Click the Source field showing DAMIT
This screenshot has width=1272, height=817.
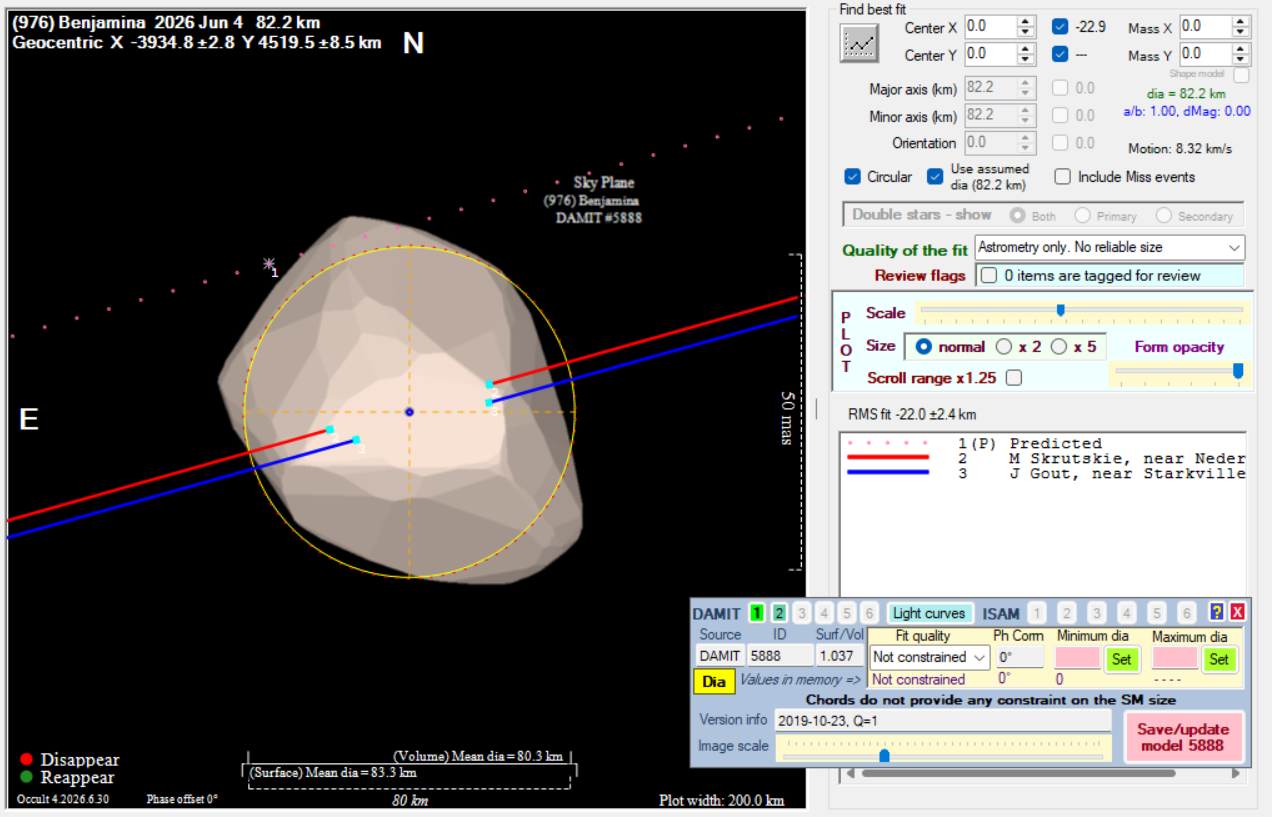tap(719, 656)
